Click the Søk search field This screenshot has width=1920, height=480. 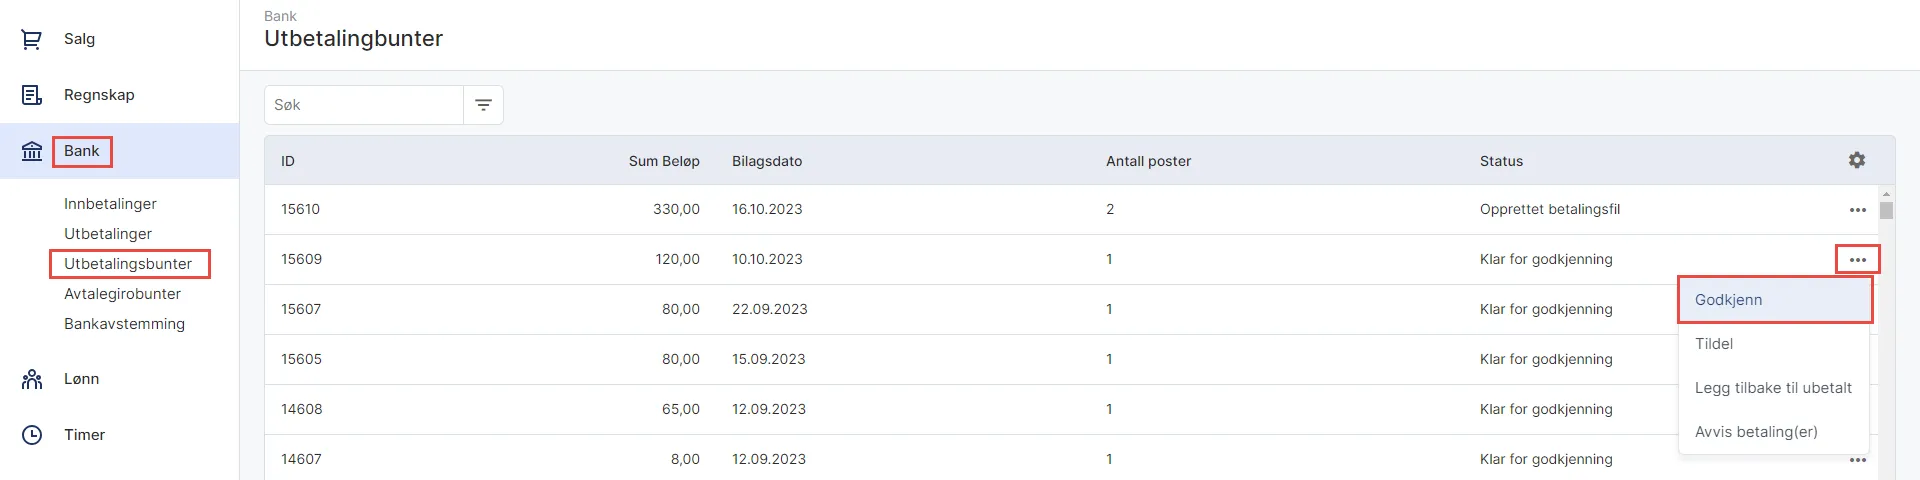pyautogui.click(x=364, y=105)
